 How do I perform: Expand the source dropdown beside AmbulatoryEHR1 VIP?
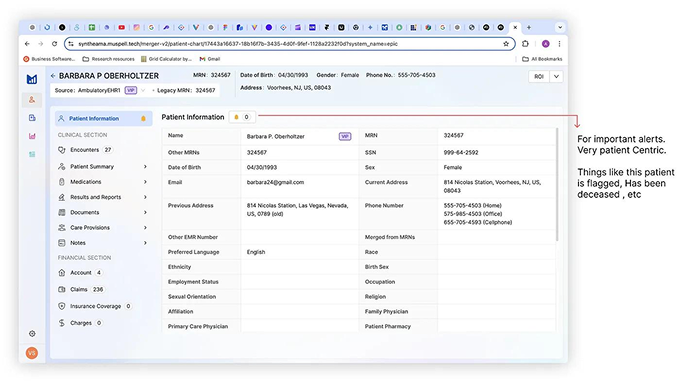[x=143, y=90]
